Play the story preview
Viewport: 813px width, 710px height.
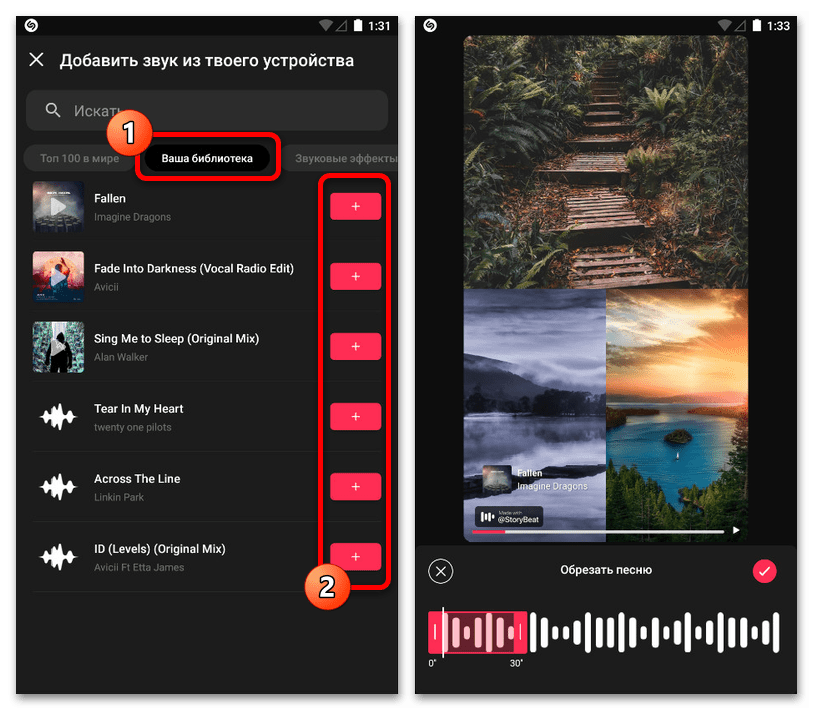coord(736,530)
